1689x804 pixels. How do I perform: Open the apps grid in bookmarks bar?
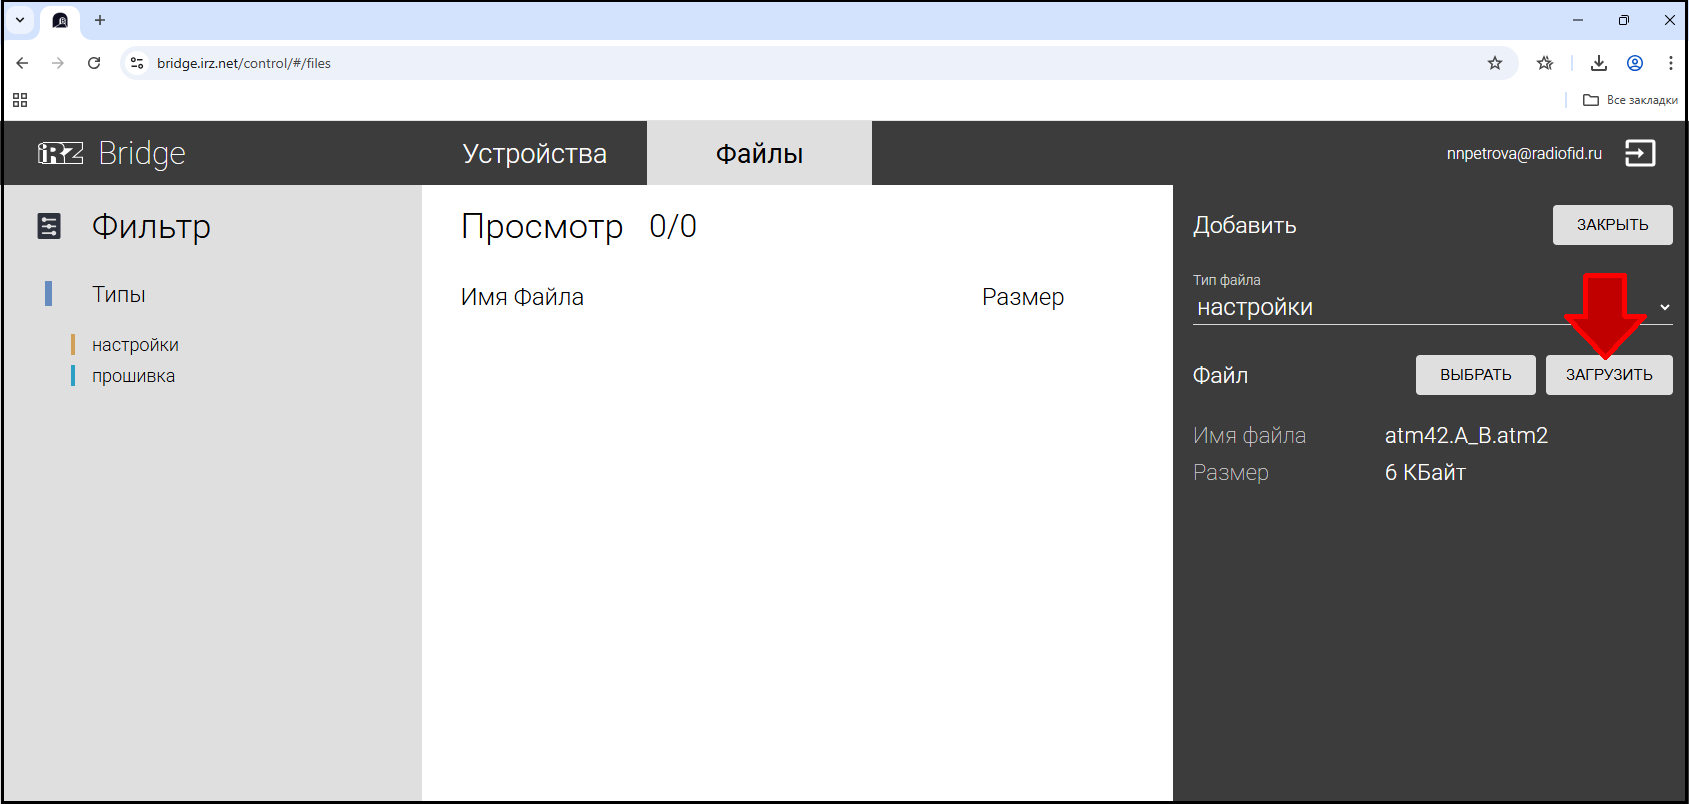(x=20, y=100)
